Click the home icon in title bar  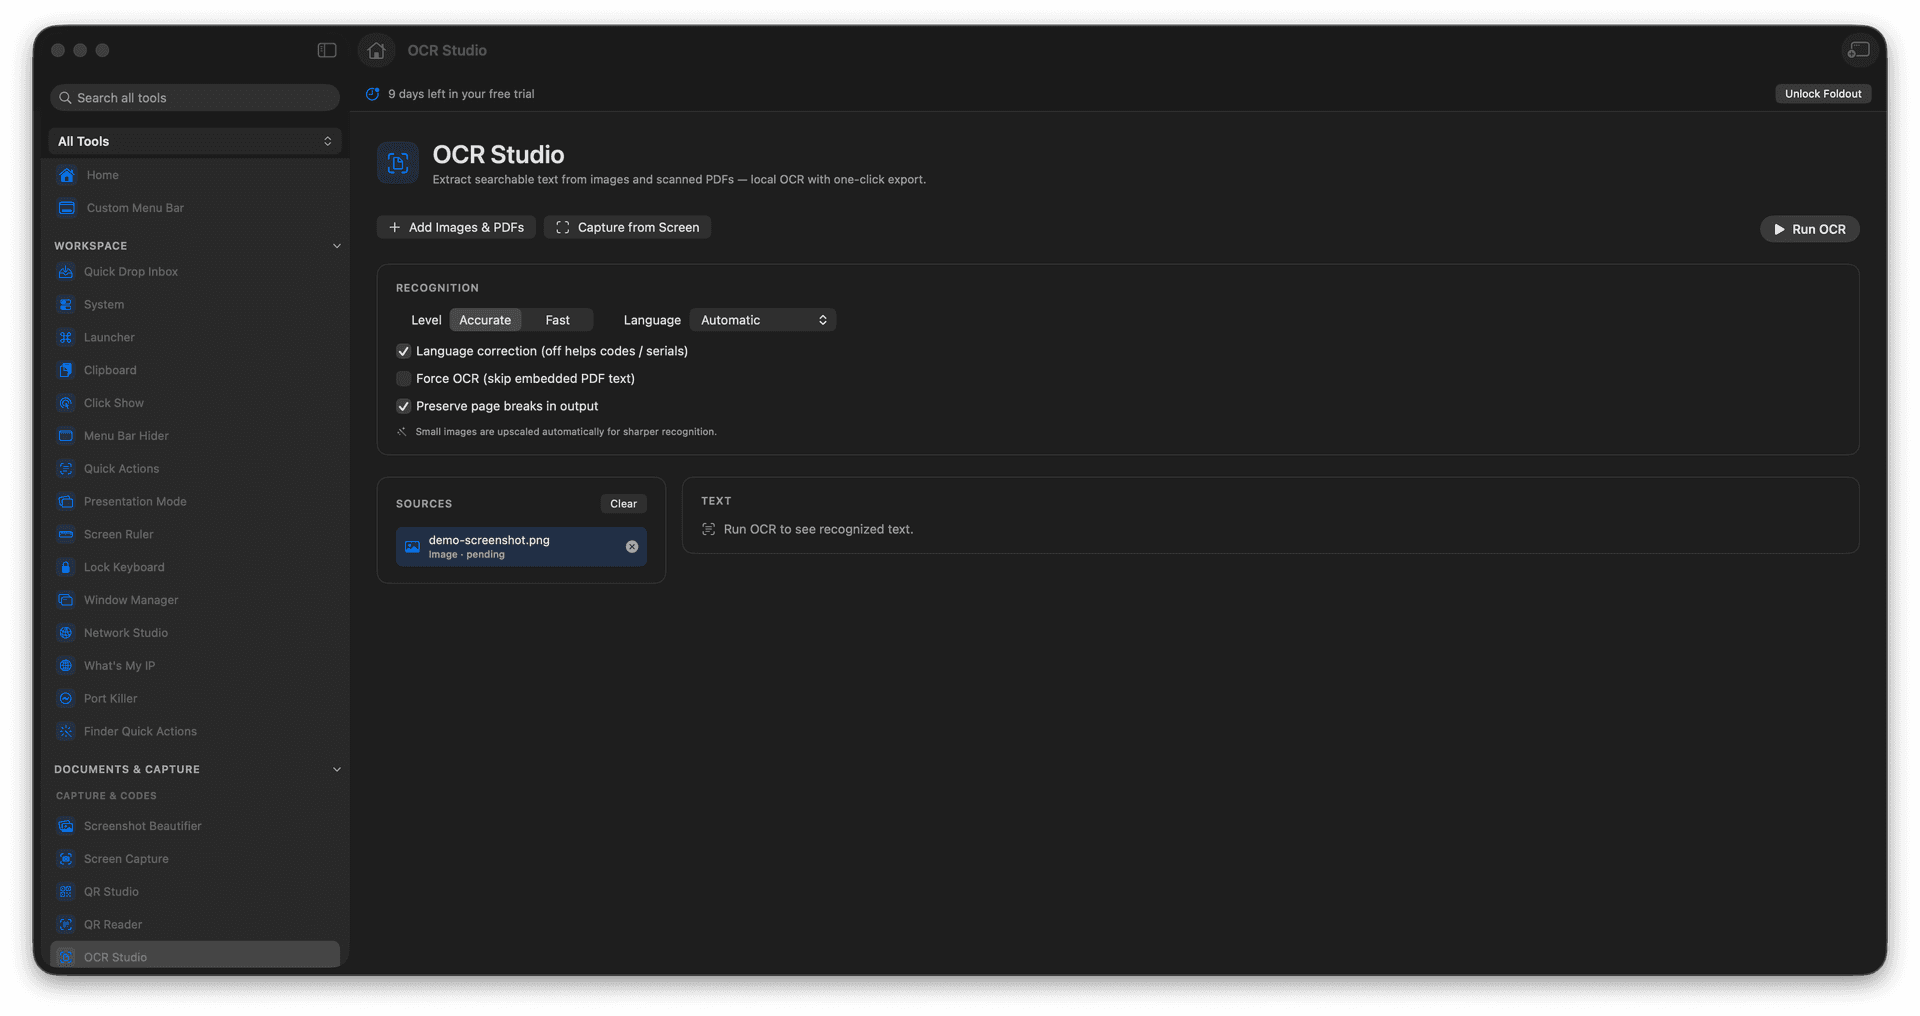[x=376, y=50]
